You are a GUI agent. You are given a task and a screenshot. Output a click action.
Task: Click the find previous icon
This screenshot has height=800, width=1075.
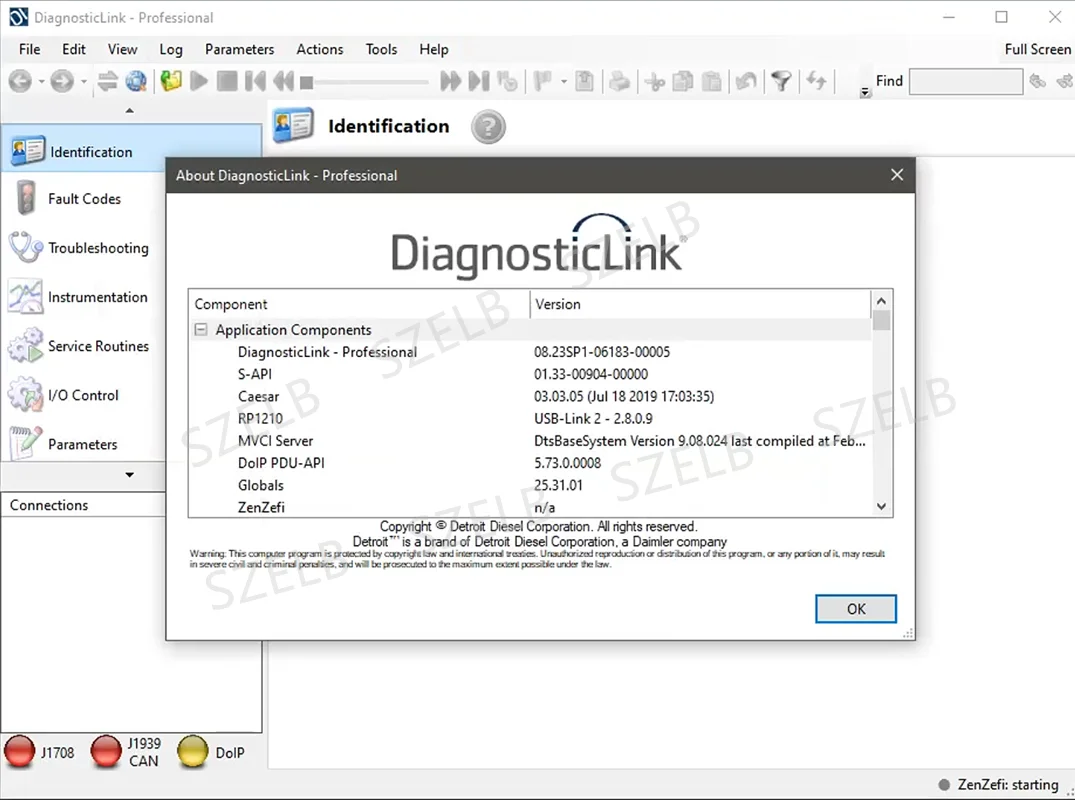(x=1037, y=82)
